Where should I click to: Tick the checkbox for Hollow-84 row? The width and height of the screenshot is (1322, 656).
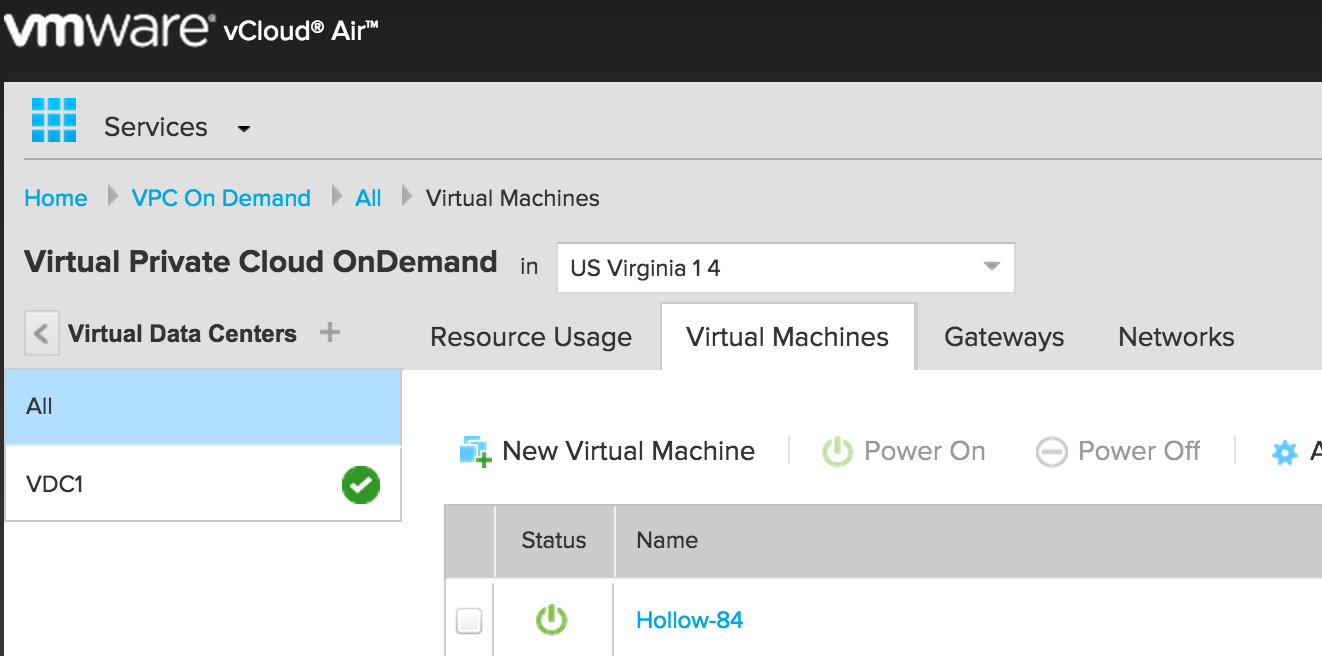click(469, 621)
